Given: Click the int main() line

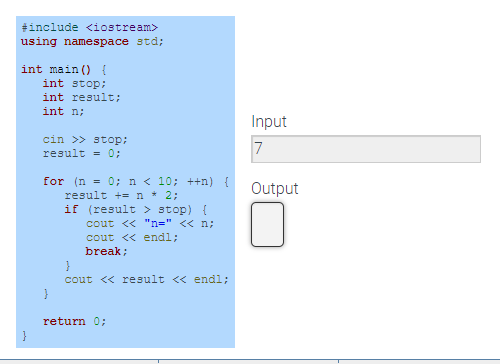Looking at the screenshot, I should coord(64,69).
